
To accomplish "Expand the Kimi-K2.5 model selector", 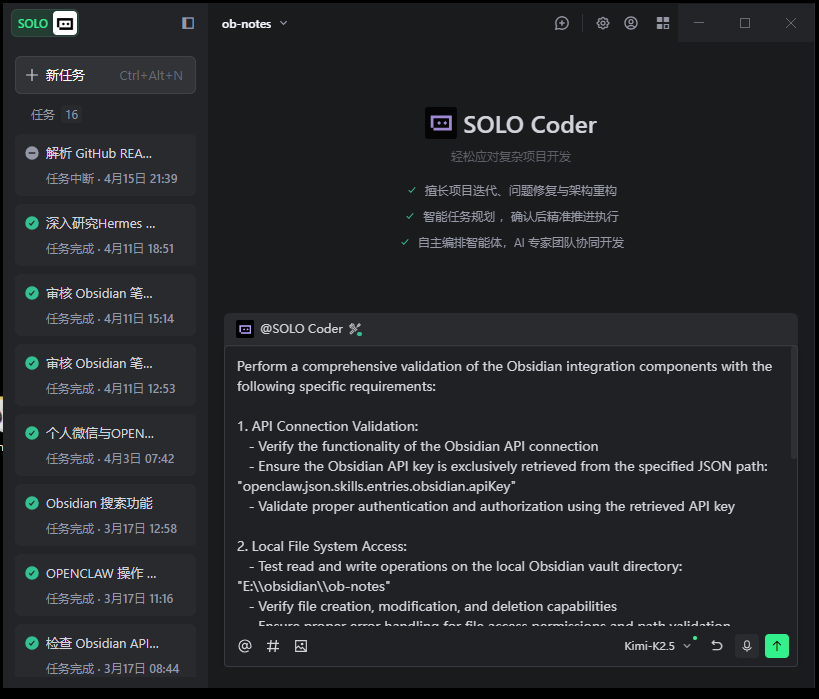I will tap(658, 646).
